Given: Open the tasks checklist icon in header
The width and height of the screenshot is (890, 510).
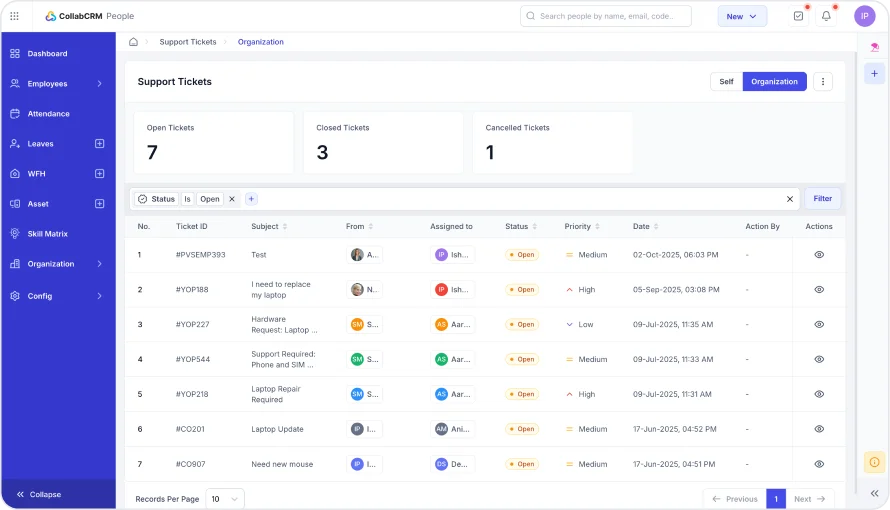Looking at the screenshot, I should [x=798, y=16].
